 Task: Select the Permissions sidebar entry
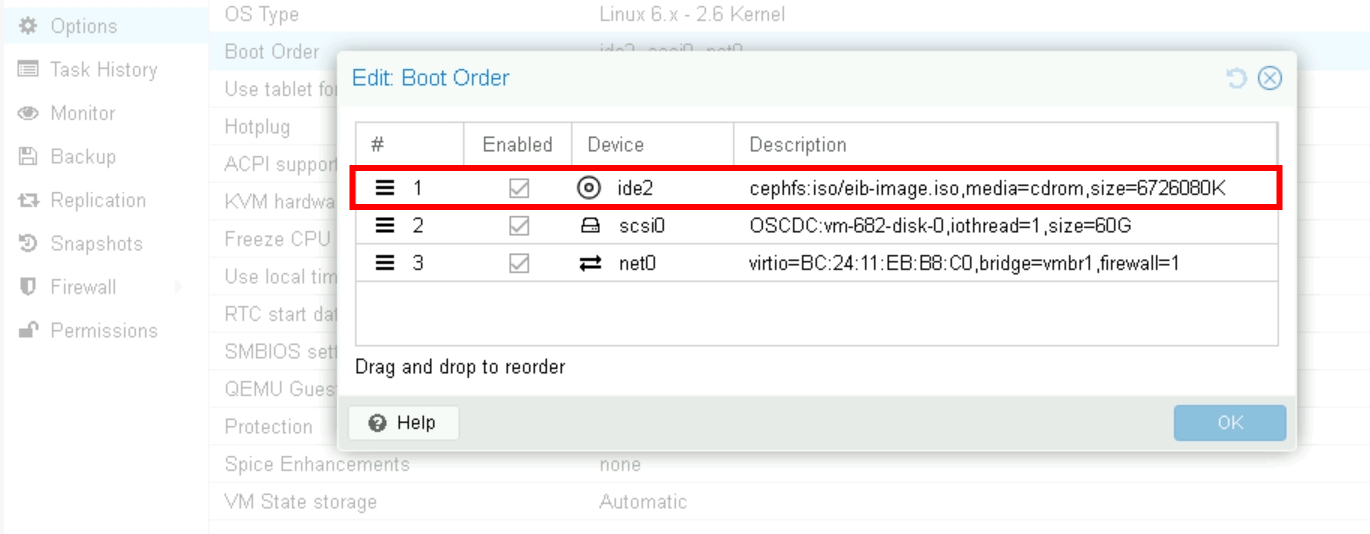[103, 331]
